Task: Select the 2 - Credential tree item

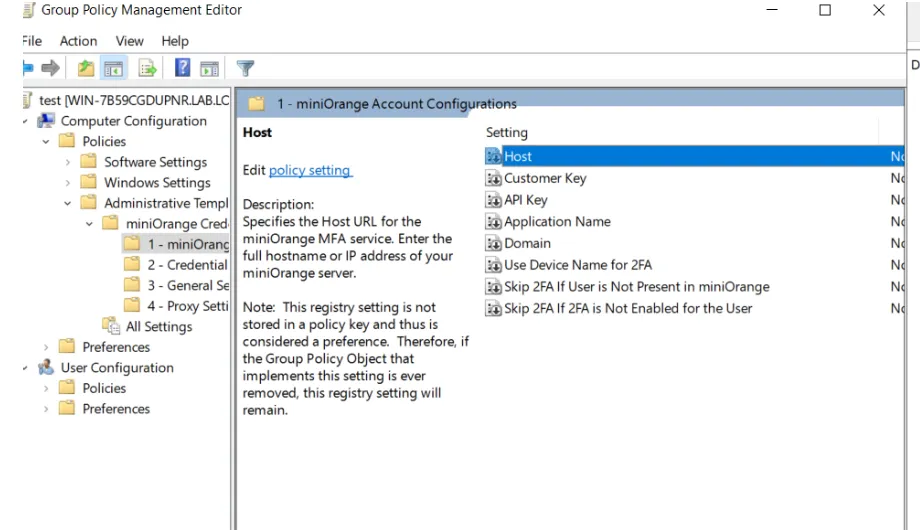Action: coord(187,265)
